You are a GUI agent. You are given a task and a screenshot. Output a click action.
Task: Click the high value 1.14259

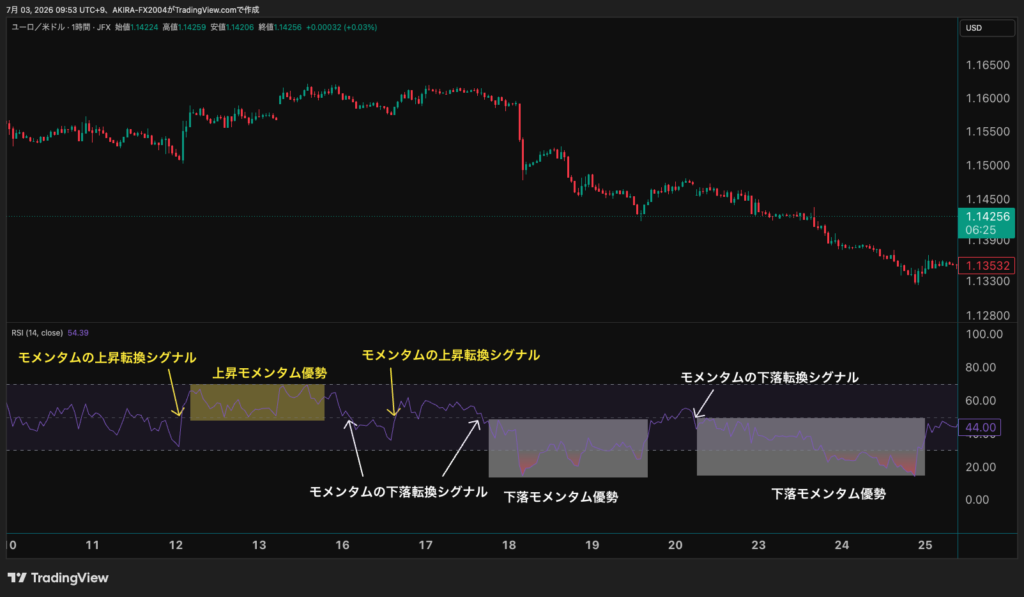[191, 27]
